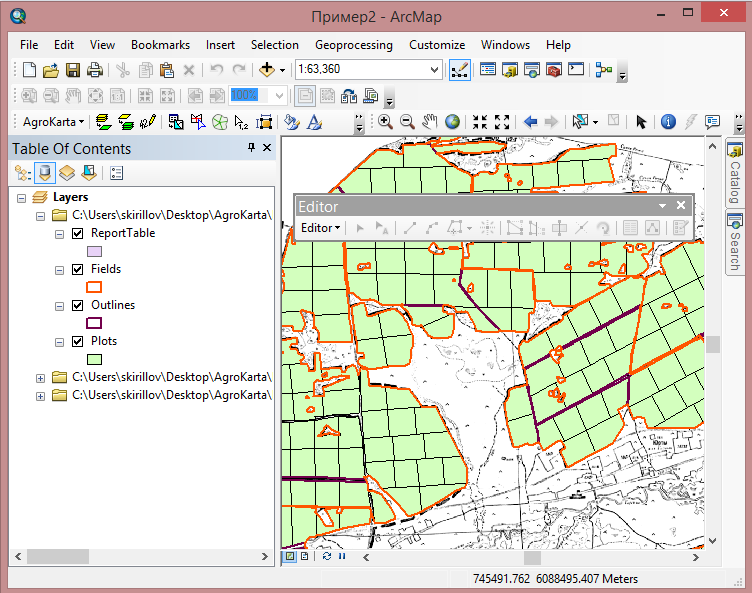Image resolution: width=752 pixels, height=593 pixels.
Task: Click the Plots layer green symbol swatch
Action: 95,359
